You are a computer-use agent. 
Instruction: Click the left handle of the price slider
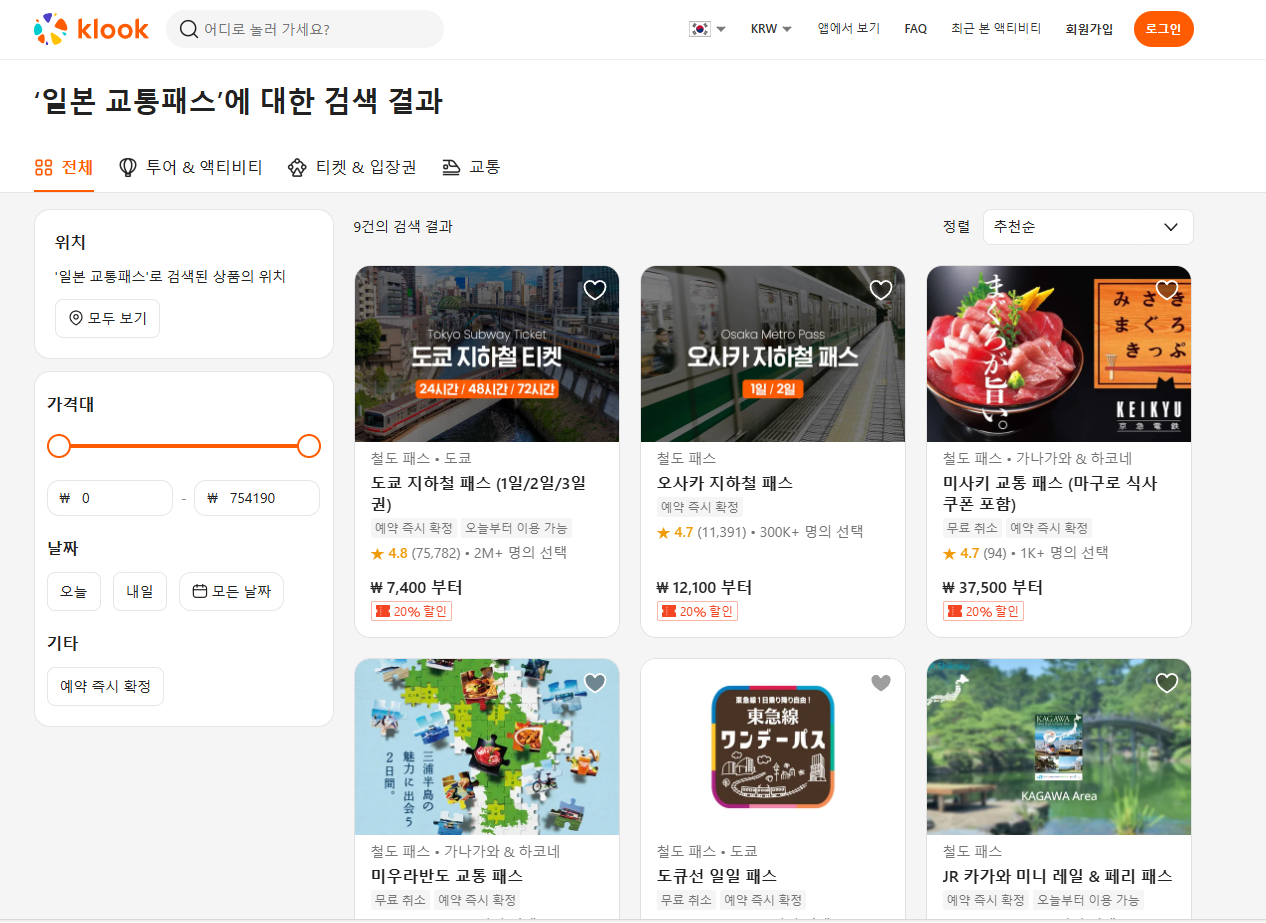[x=59, y=446]
